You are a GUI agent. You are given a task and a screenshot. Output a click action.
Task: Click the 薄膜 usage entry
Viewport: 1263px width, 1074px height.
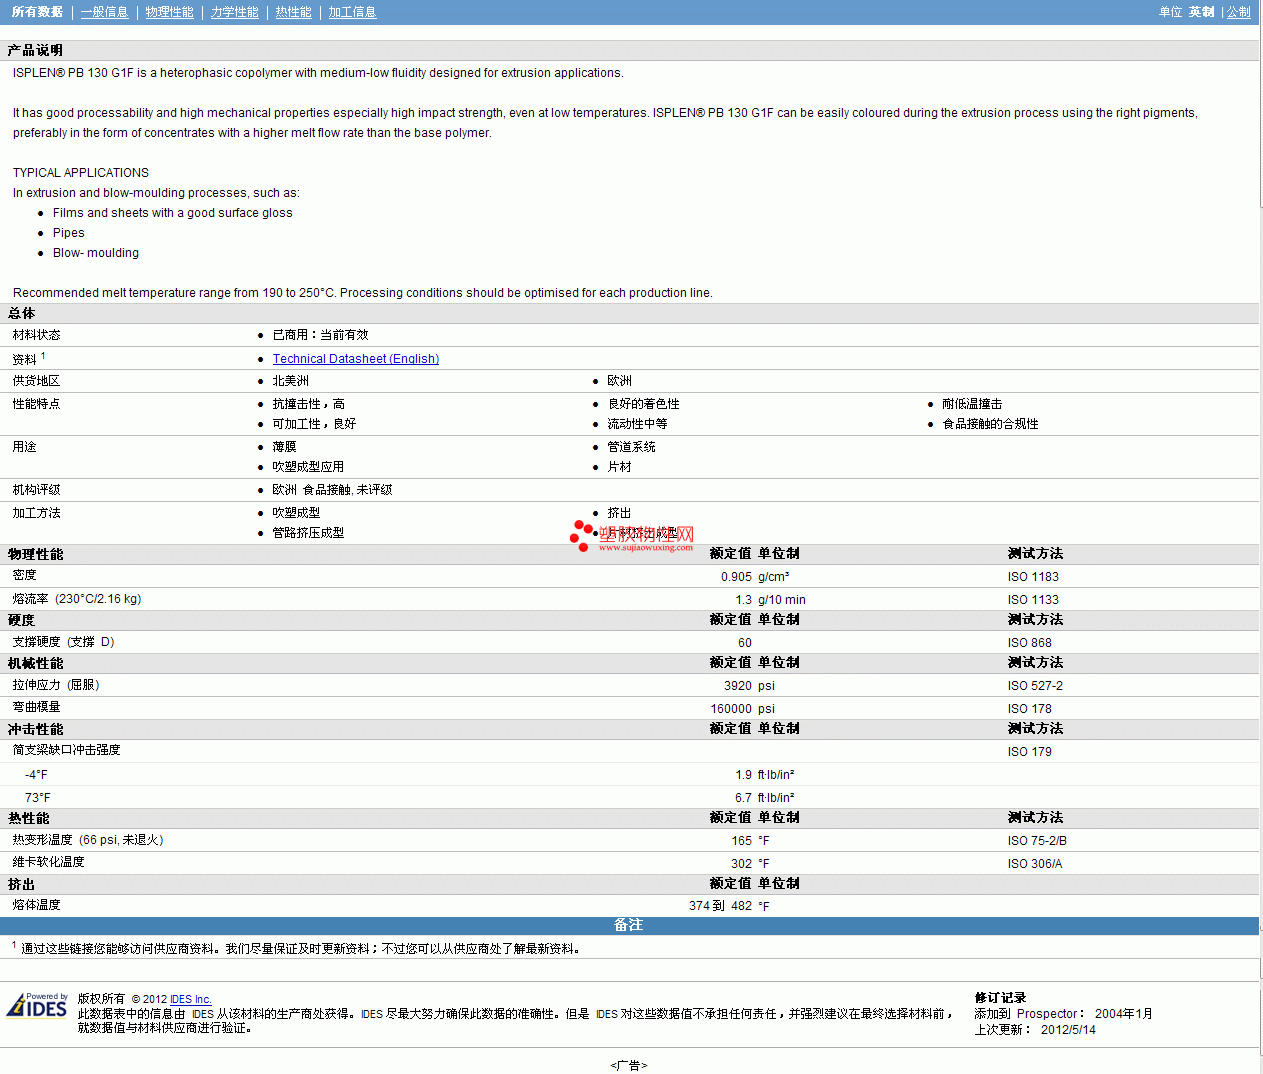point(285,447)
